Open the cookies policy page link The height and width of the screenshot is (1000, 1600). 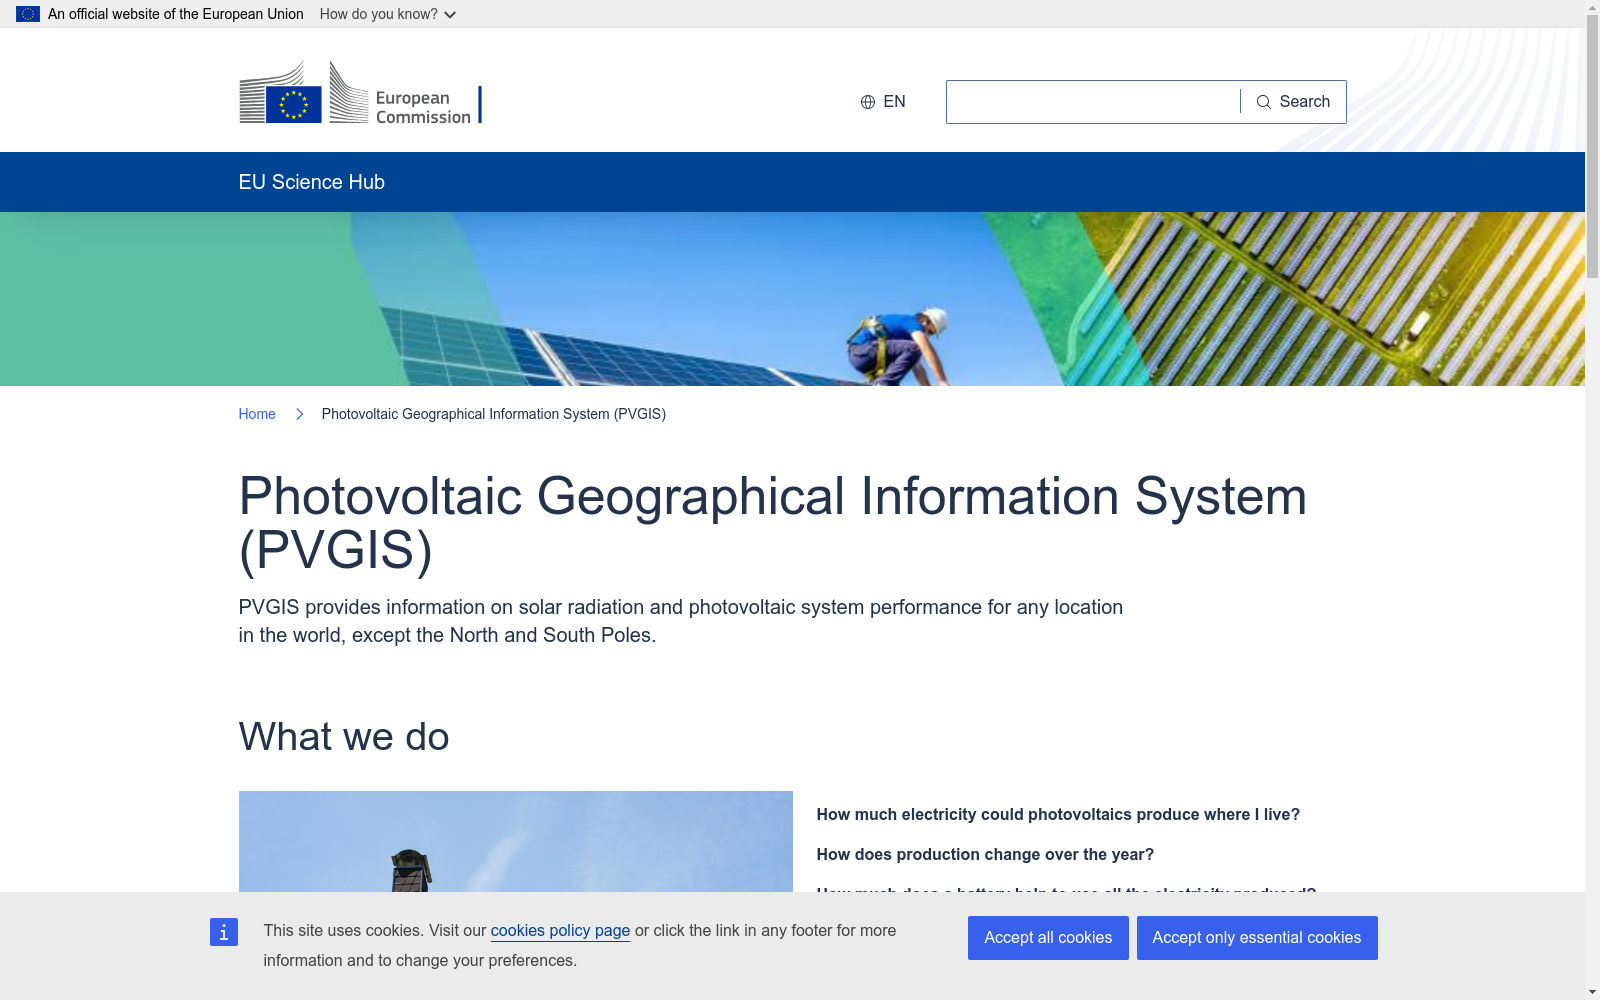click(560, 930)
